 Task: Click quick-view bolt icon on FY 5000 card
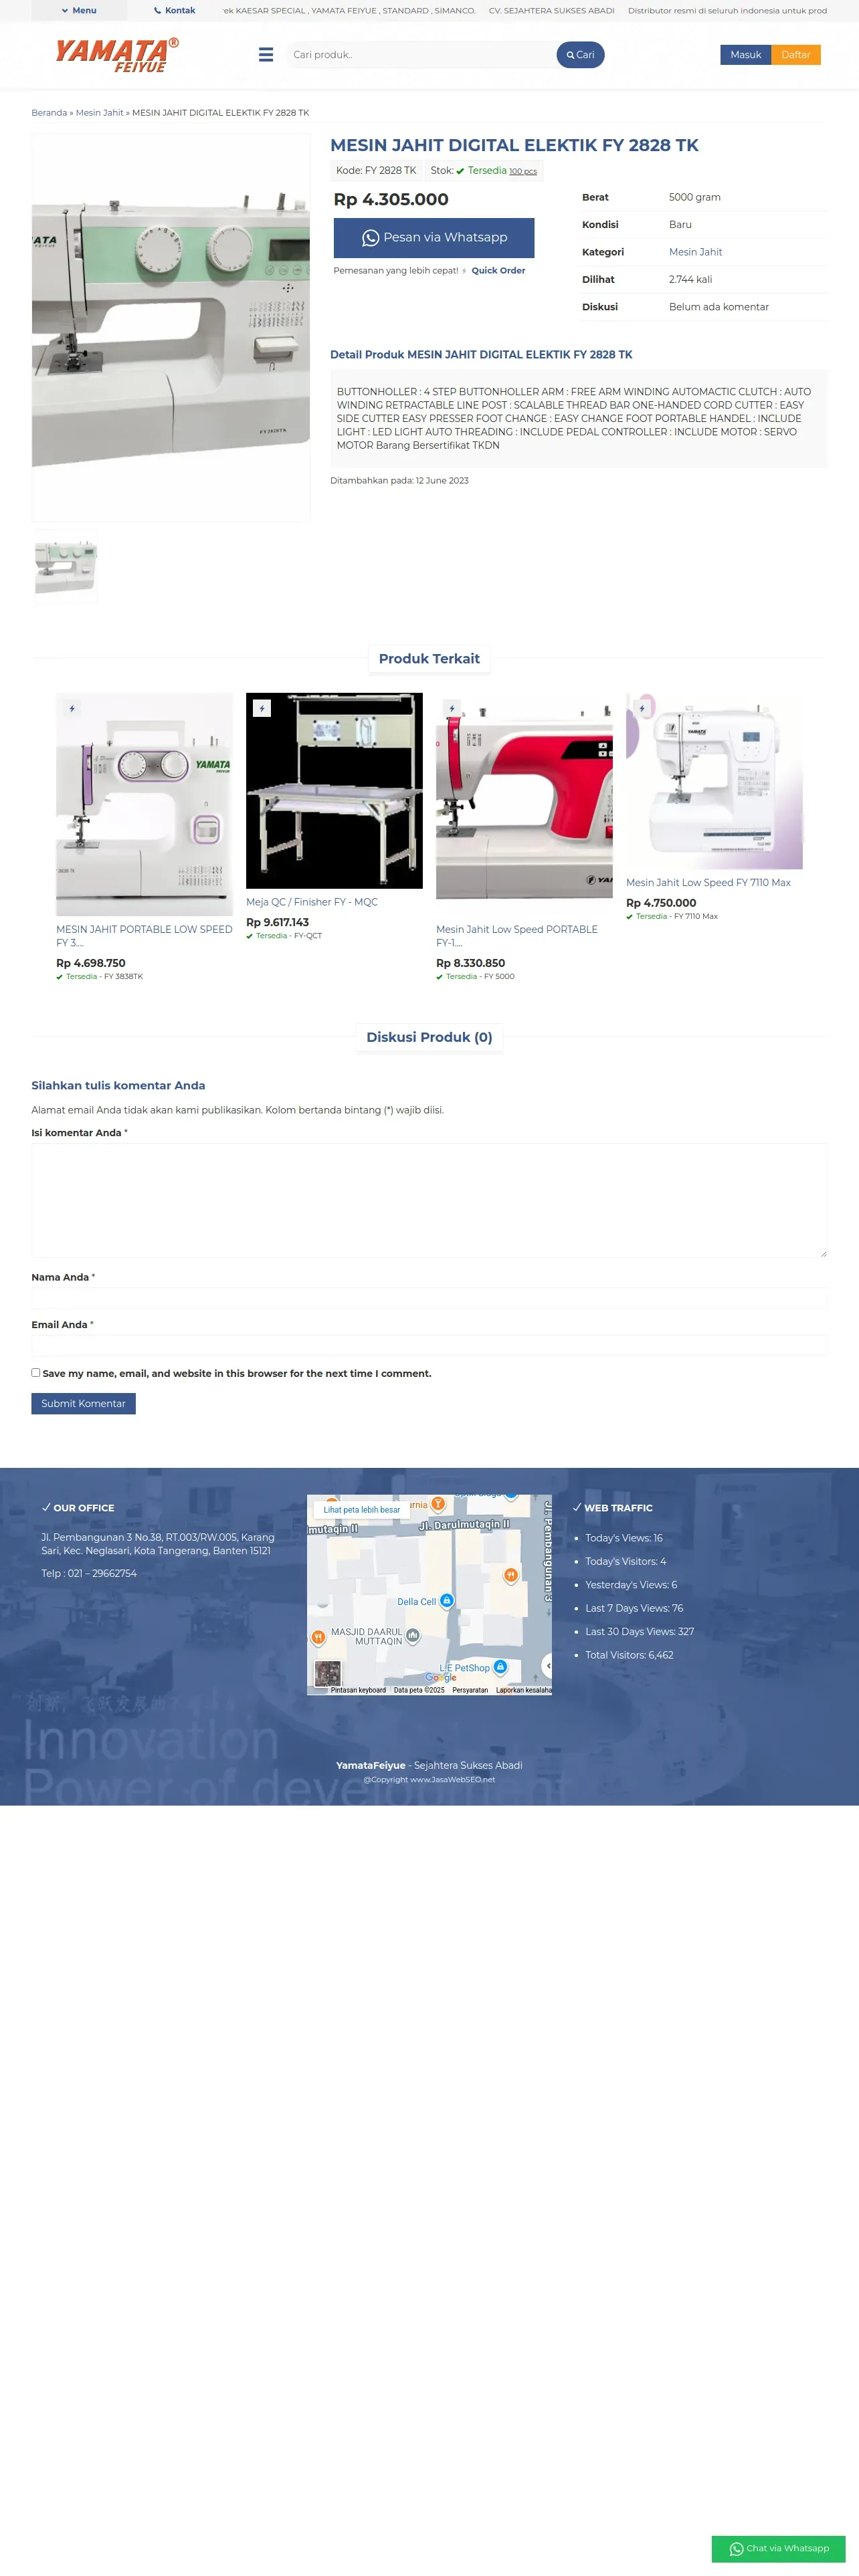[452, 709]
